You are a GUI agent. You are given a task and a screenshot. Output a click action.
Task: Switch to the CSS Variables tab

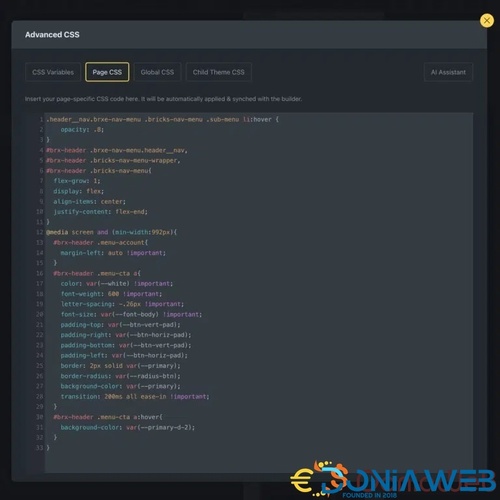pyautogui.click(x=53, y=72)
